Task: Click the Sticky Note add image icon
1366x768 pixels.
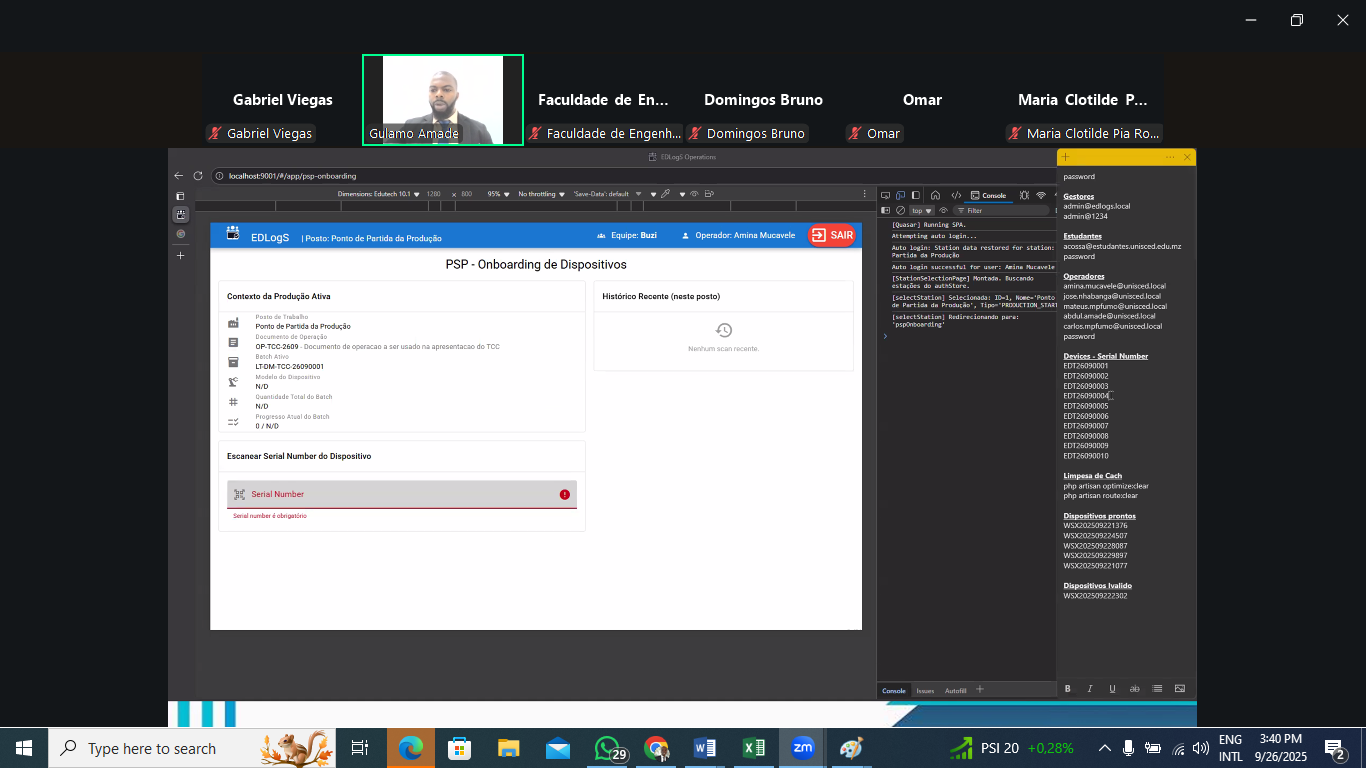Action: 1179,688
